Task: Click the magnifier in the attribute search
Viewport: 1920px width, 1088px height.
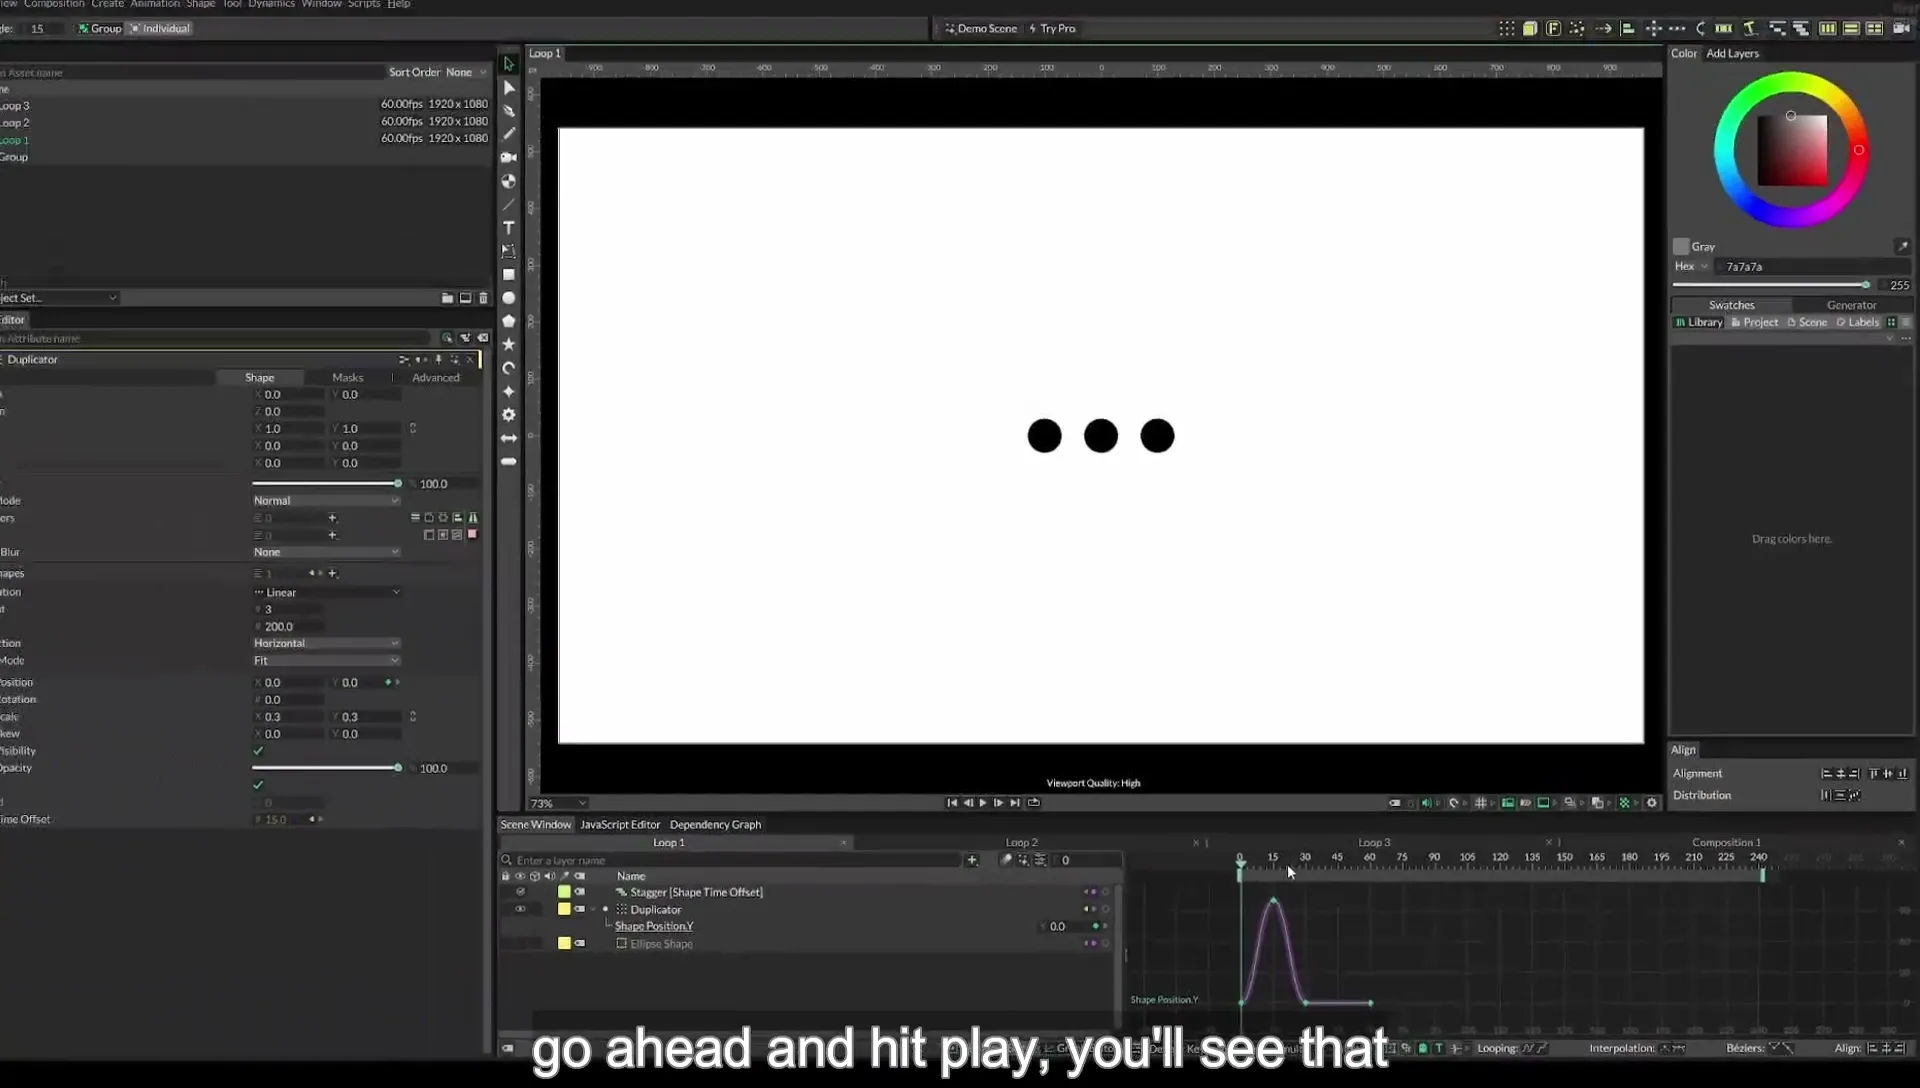Action: point(446,338)
